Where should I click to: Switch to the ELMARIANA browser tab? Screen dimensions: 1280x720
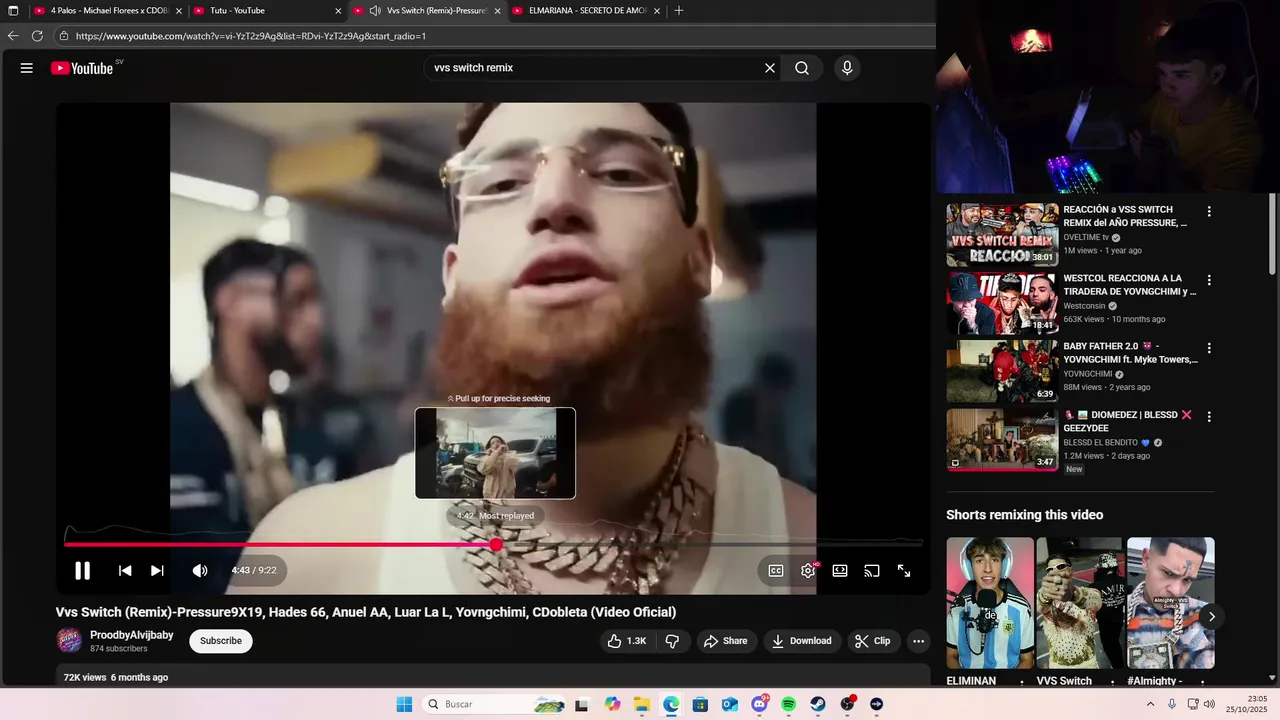pos(587,11)
